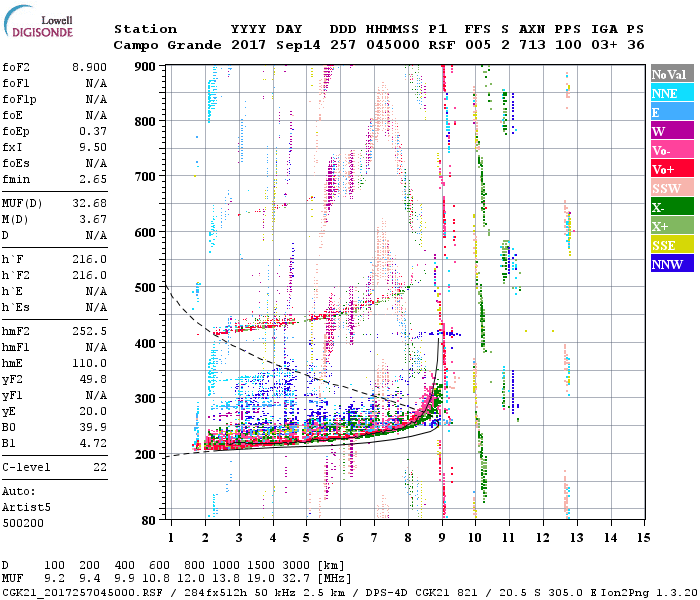This screenshot has width=700, height=600.
Task: Click the MUF 32.7 value in bottom table
Action: coord(296,579)
